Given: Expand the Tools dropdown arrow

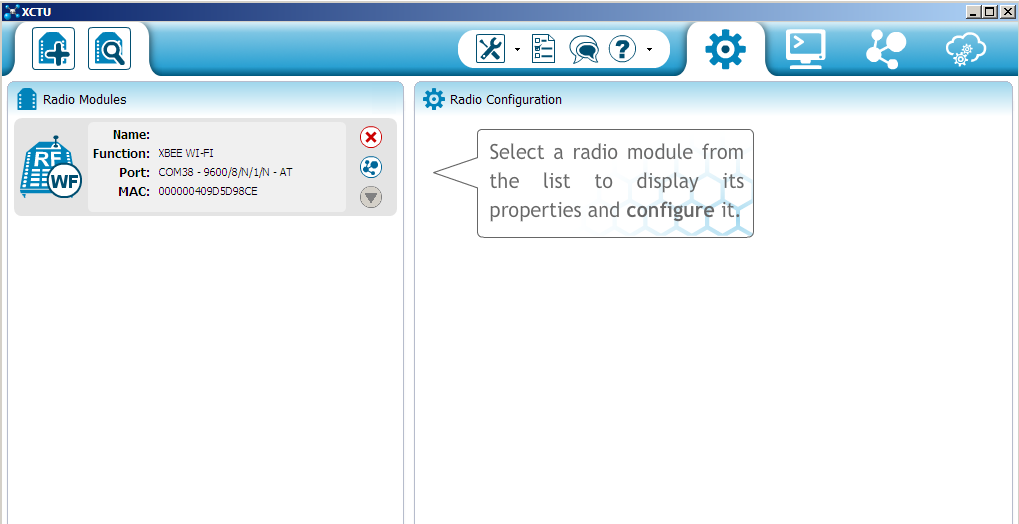Looking at the screenshot, I should pyautogui.click(x=517, y=49).
